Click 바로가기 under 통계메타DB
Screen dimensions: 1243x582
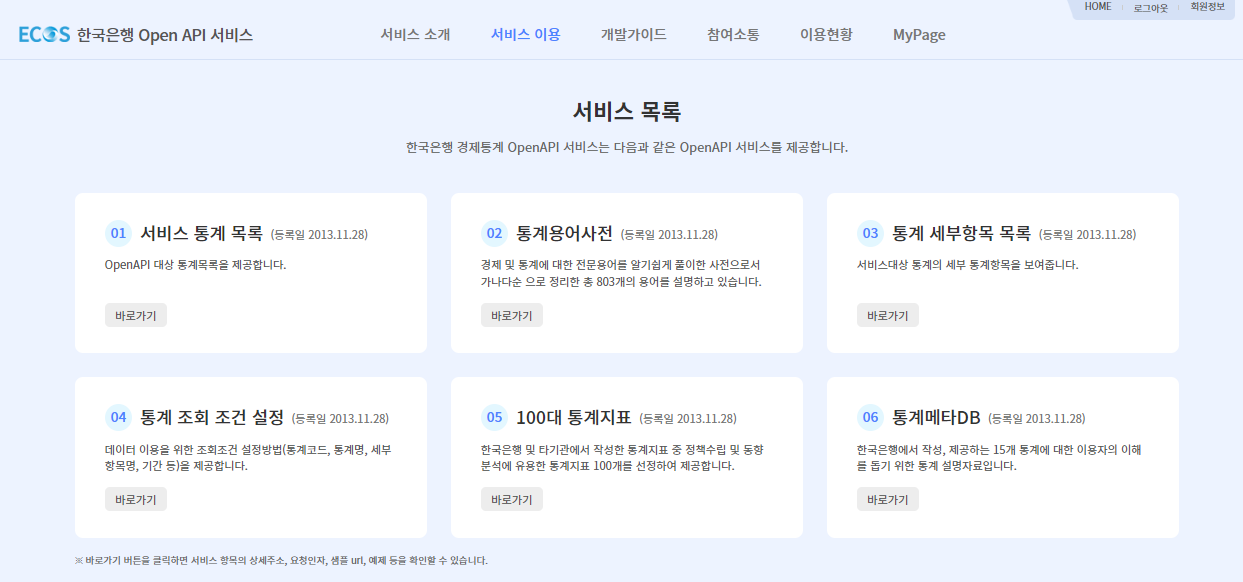coord(888,499)
